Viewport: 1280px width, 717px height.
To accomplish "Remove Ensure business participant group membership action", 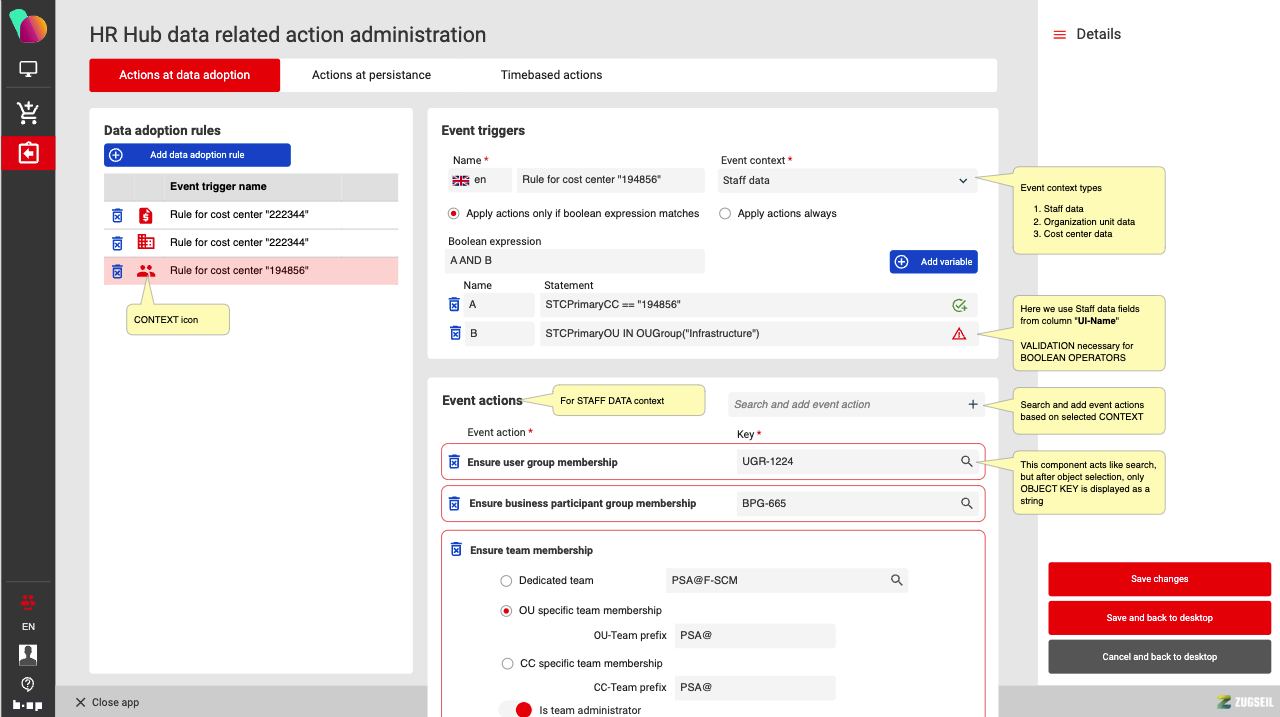I will (454, 504).
